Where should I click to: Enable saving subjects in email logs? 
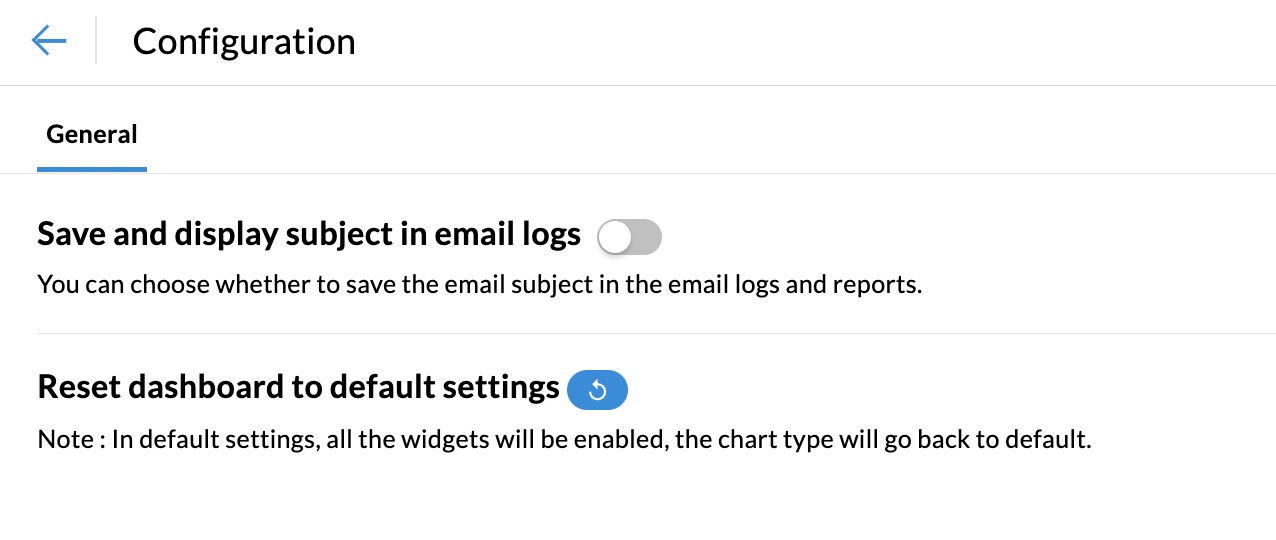click(629, 237)
